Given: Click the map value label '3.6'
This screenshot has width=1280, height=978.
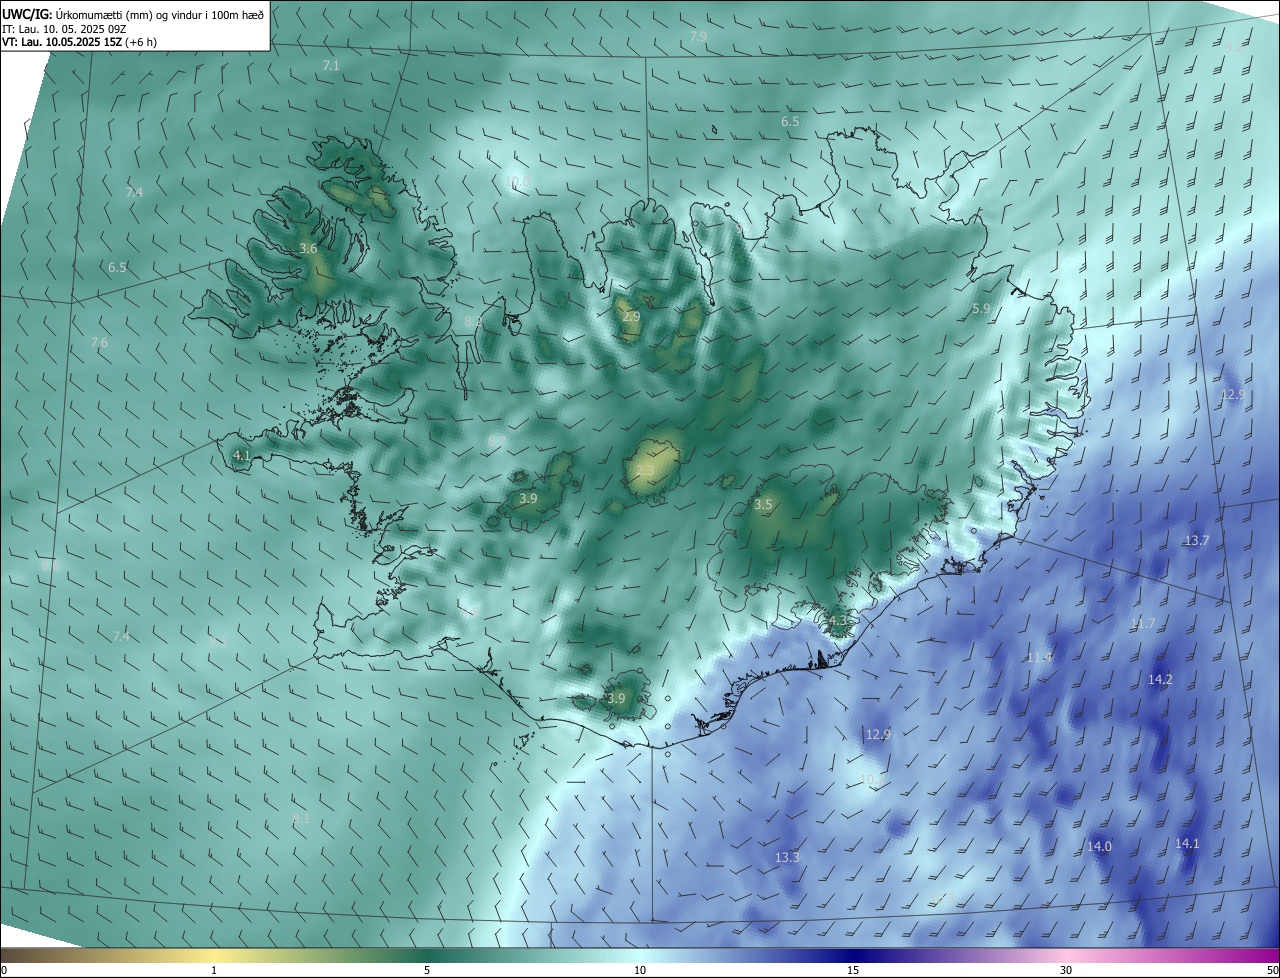Looking at the screenshot, I should point(308,248).
